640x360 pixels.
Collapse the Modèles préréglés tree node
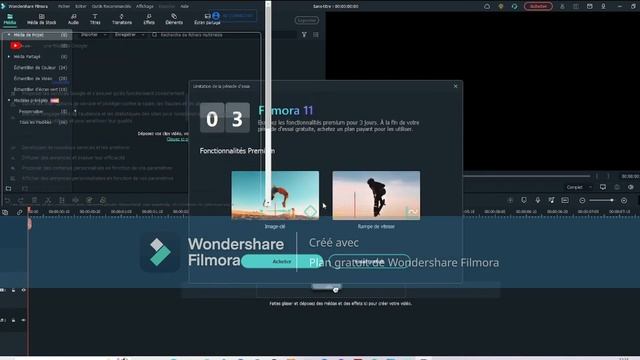click(9, 100)
